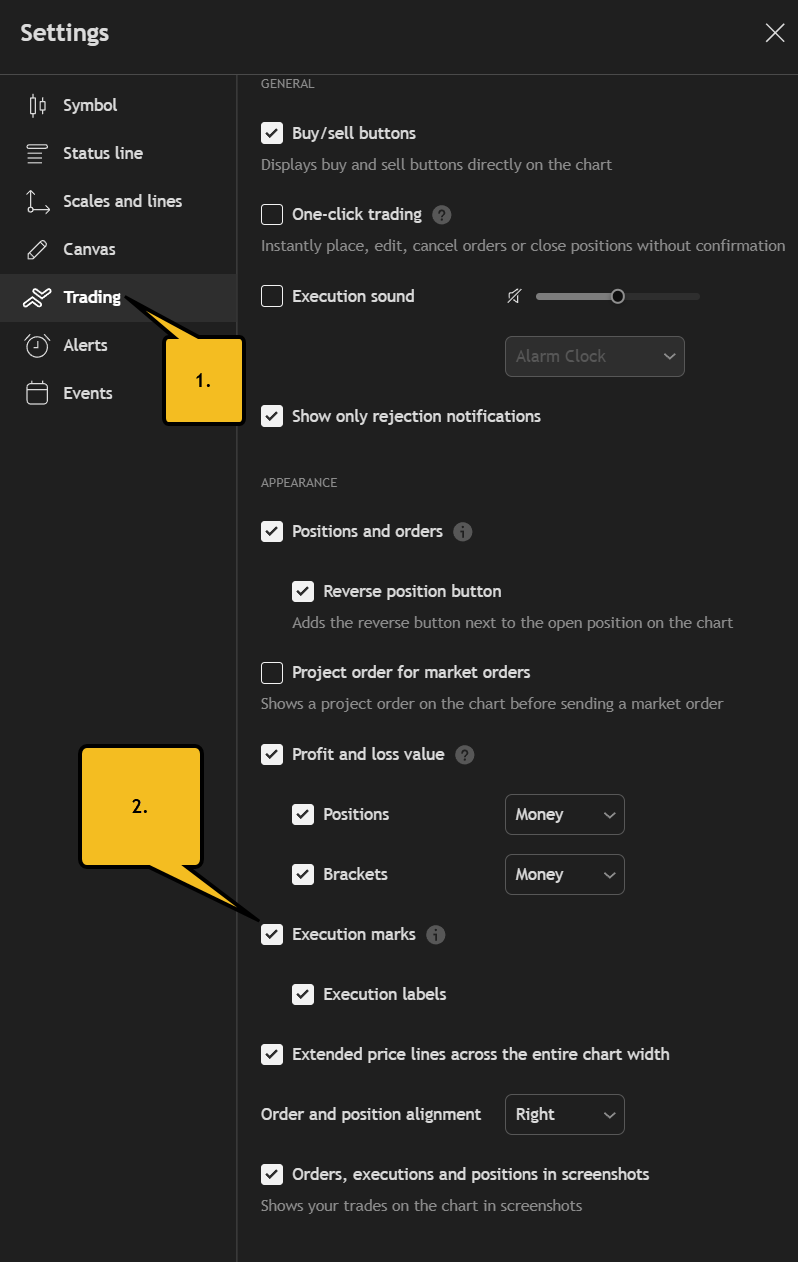The height and width of the screenshot is (1262, 798).
Task: Turn on Execution sound checkbox
Action: (272, 296)
